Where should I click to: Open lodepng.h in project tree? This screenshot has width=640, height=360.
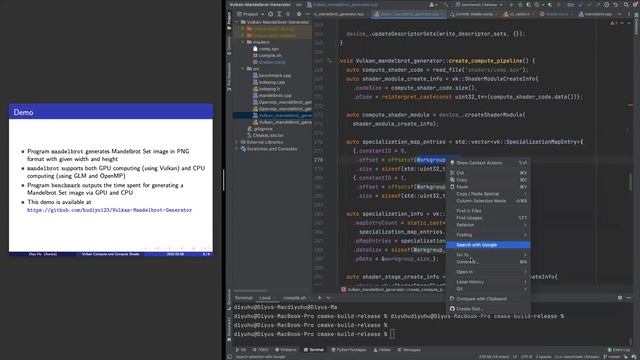pyautogui.click(x=267, y=89)
